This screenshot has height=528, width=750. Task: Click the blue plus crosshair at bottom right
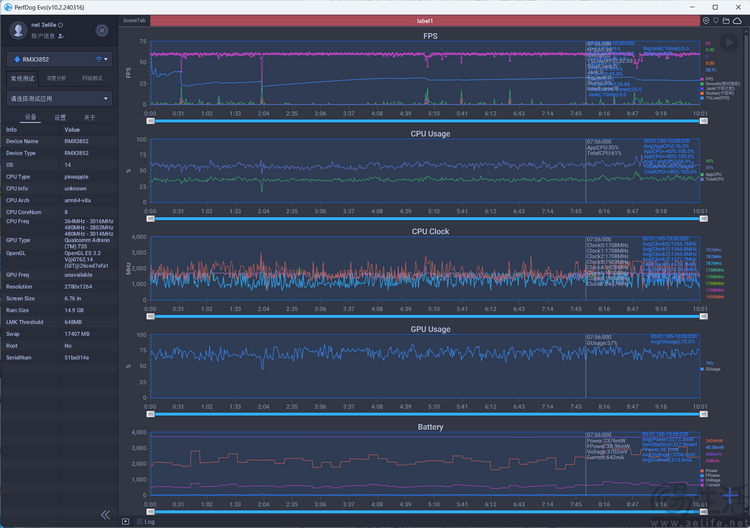pyautogui.click(x=732, y=497)
